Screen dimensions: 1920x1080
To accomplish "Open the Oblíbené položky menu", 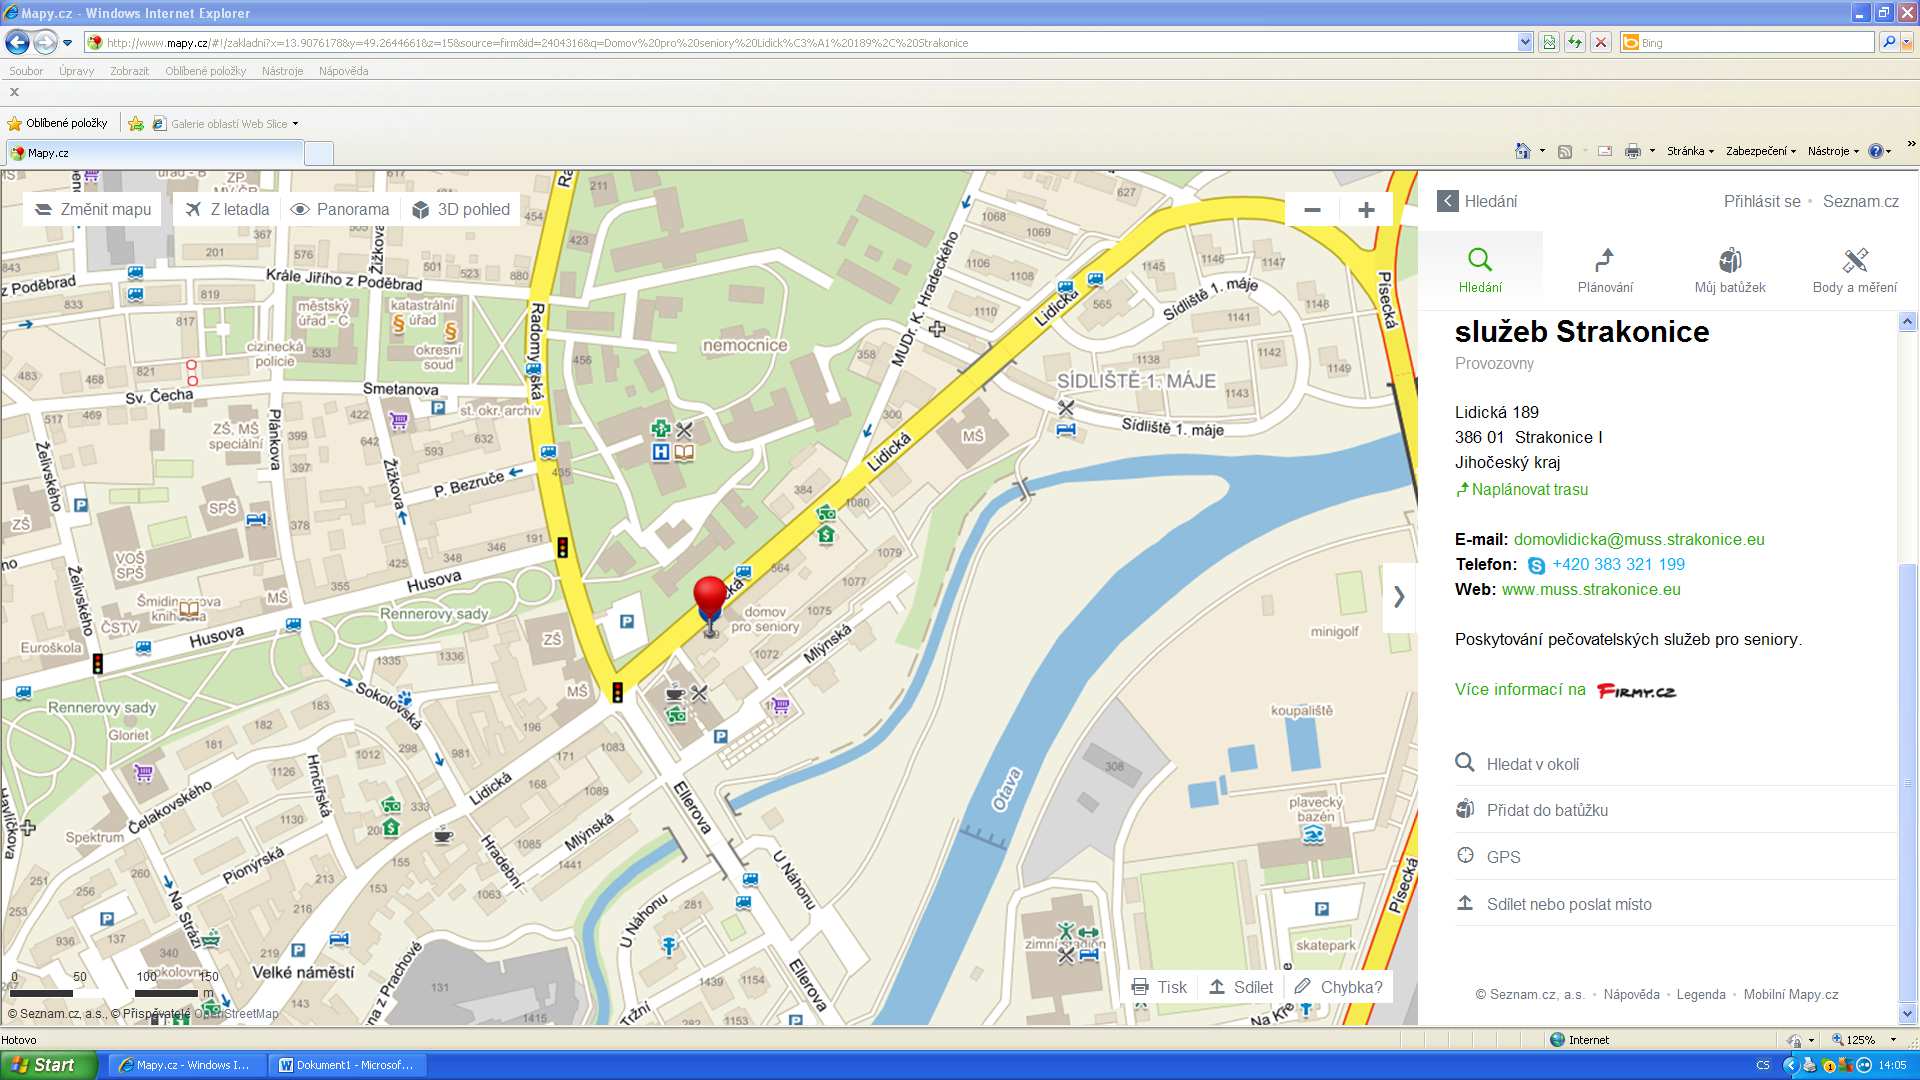I will click(205, 71).
